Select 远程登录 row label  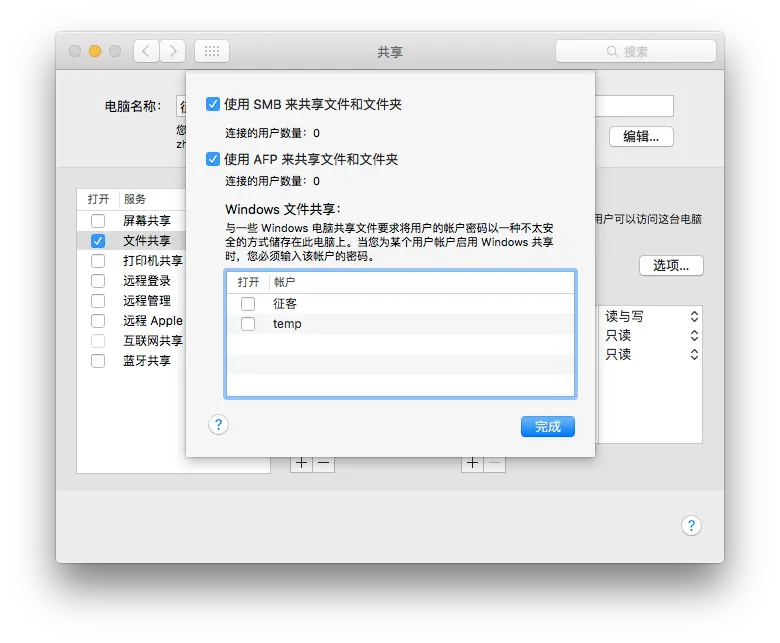147,280
